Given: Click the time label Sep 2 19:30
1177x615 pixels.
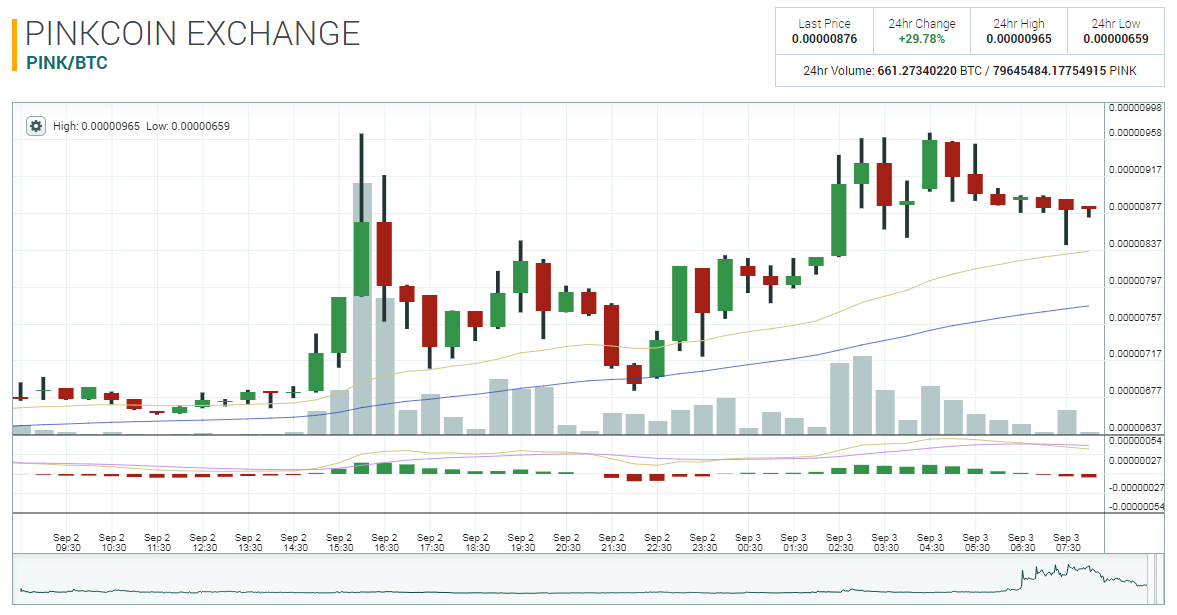Looking at the screenshot, I should pos(522,542).
